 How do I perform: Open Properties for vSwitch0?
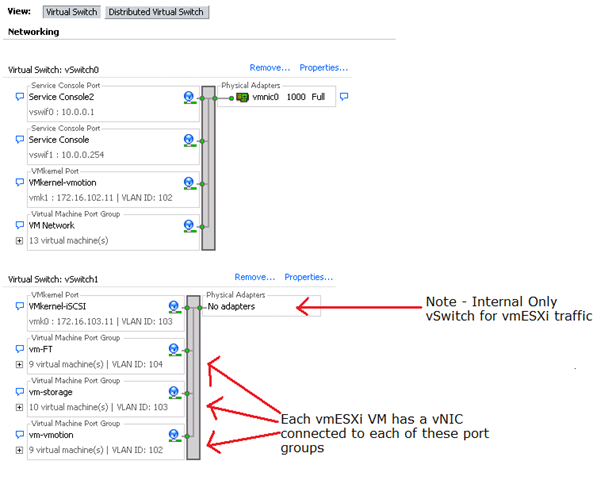point(323,68)
